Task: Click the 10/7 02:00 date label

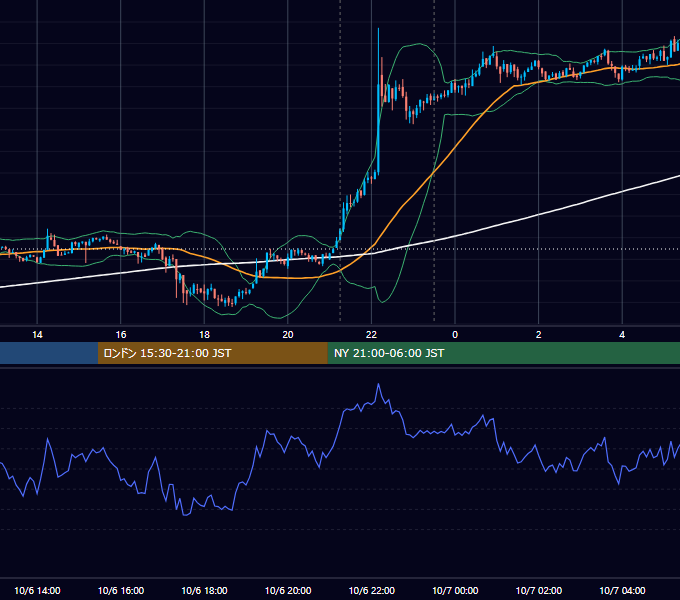Action: (x=539, y=590)
